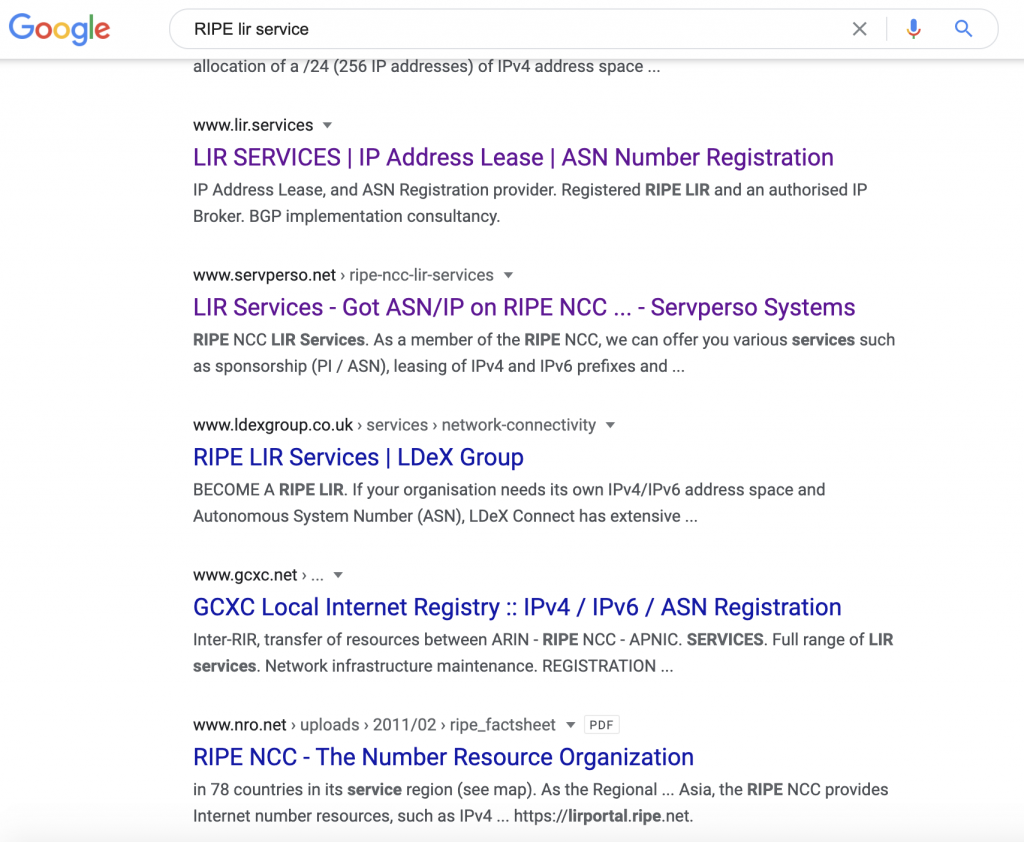Expand the dropdown arrow beside www.gcxc.net
The height and width of the screenshot is (842, 1024).
(338, 575)
